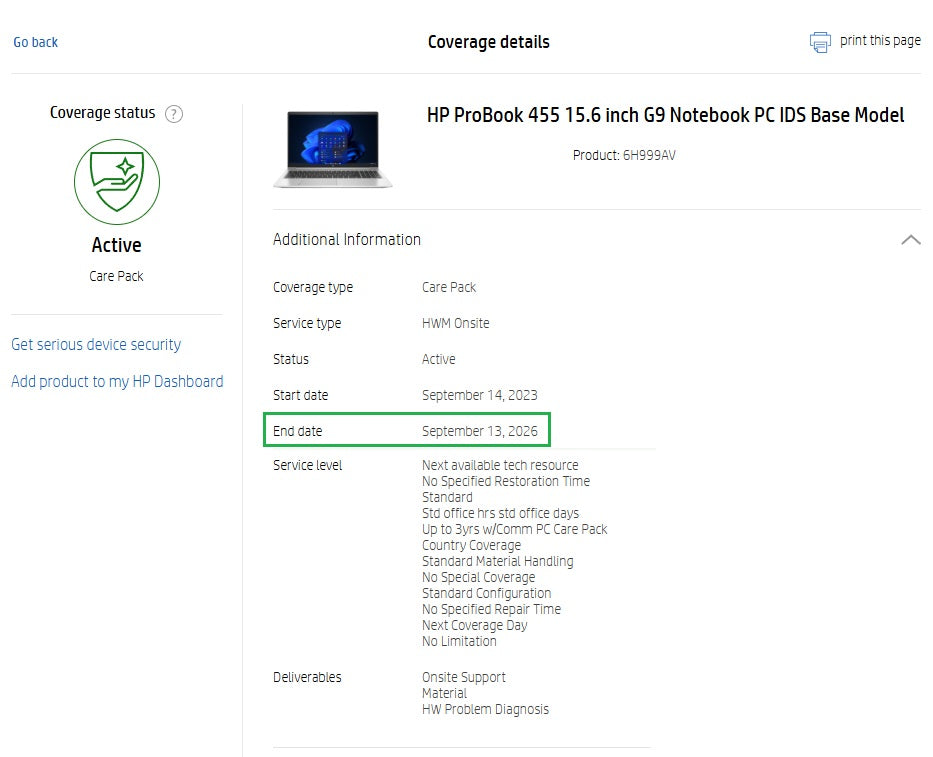Select Country Coverage text

pos(471,546)
